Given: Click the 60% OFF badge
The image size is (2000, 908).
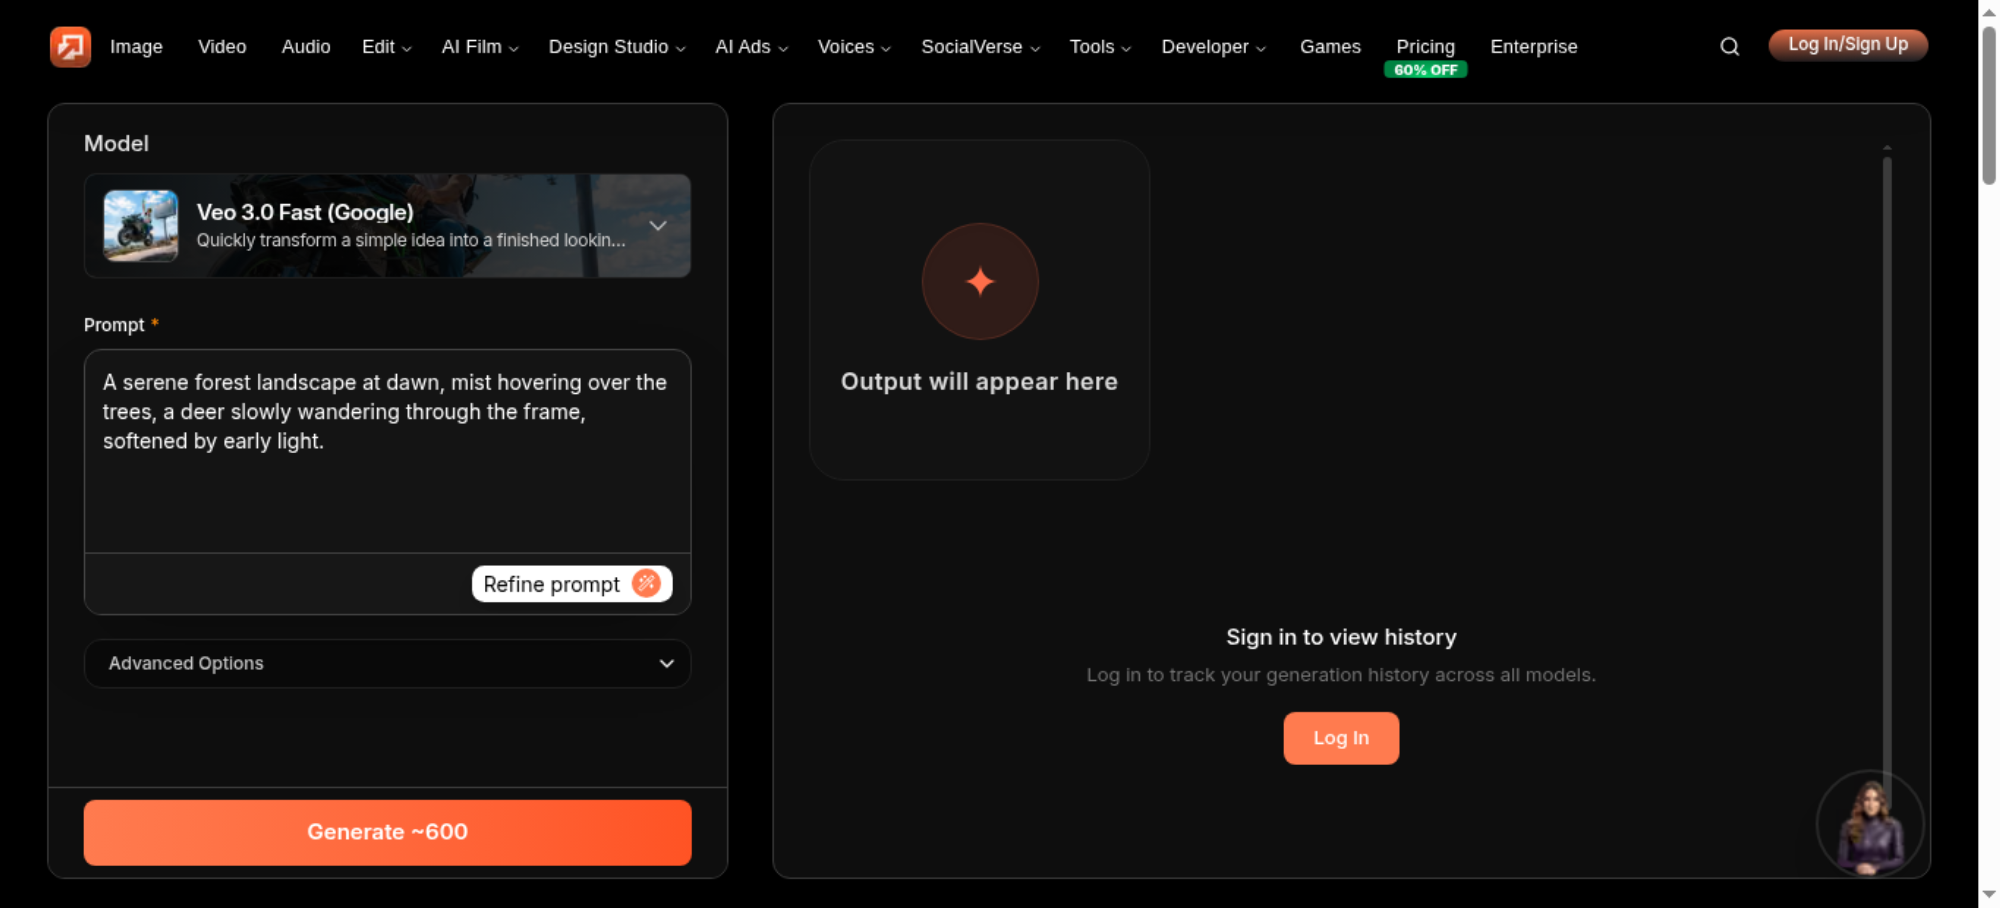Looking at the screenshot, I should coord(1425,70).
